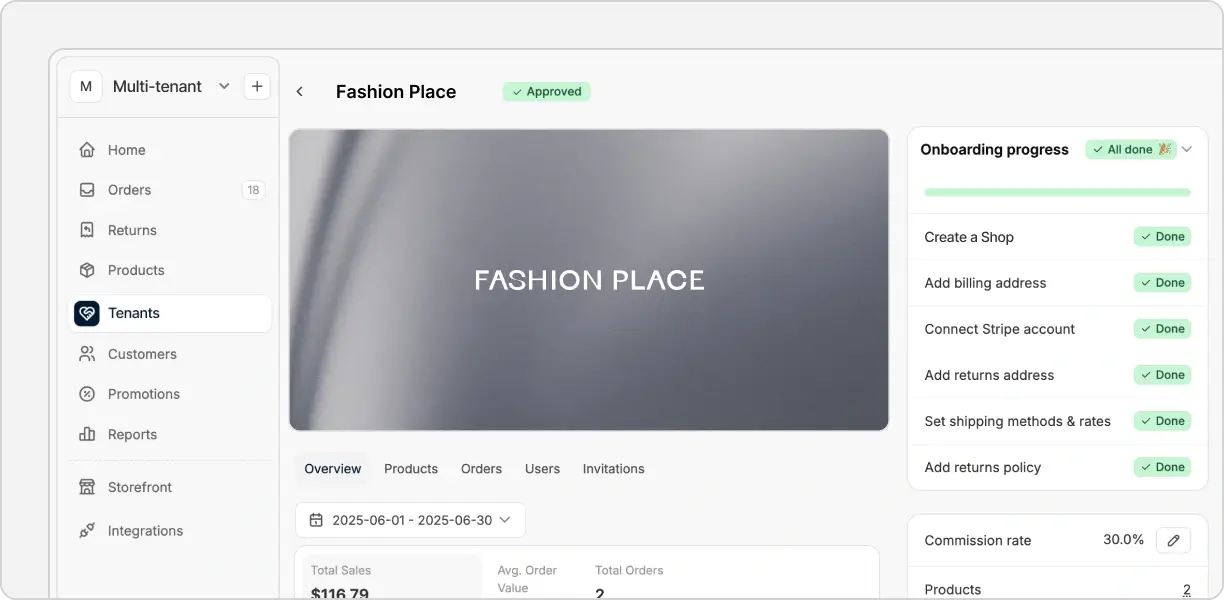Go back using the back arrow
Screen dimensions: 1224x600
[299, 90]
